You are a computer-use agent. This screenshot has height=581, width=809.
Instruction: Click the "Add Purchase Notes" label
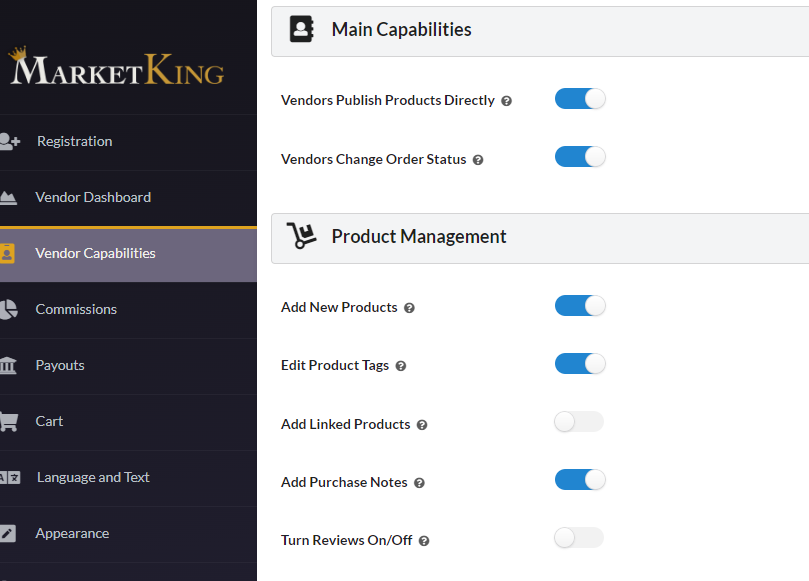click(344, 482)
